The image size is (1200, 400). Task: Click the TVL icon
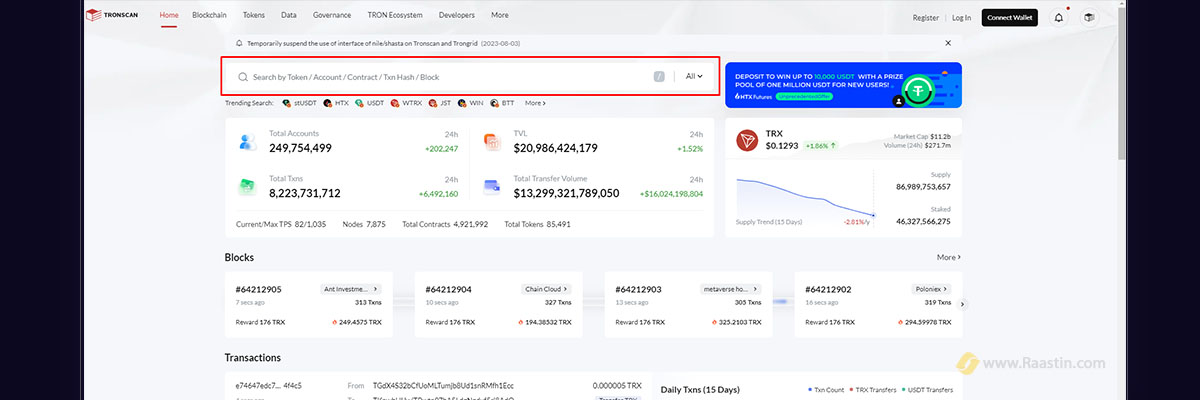point(492,142)
